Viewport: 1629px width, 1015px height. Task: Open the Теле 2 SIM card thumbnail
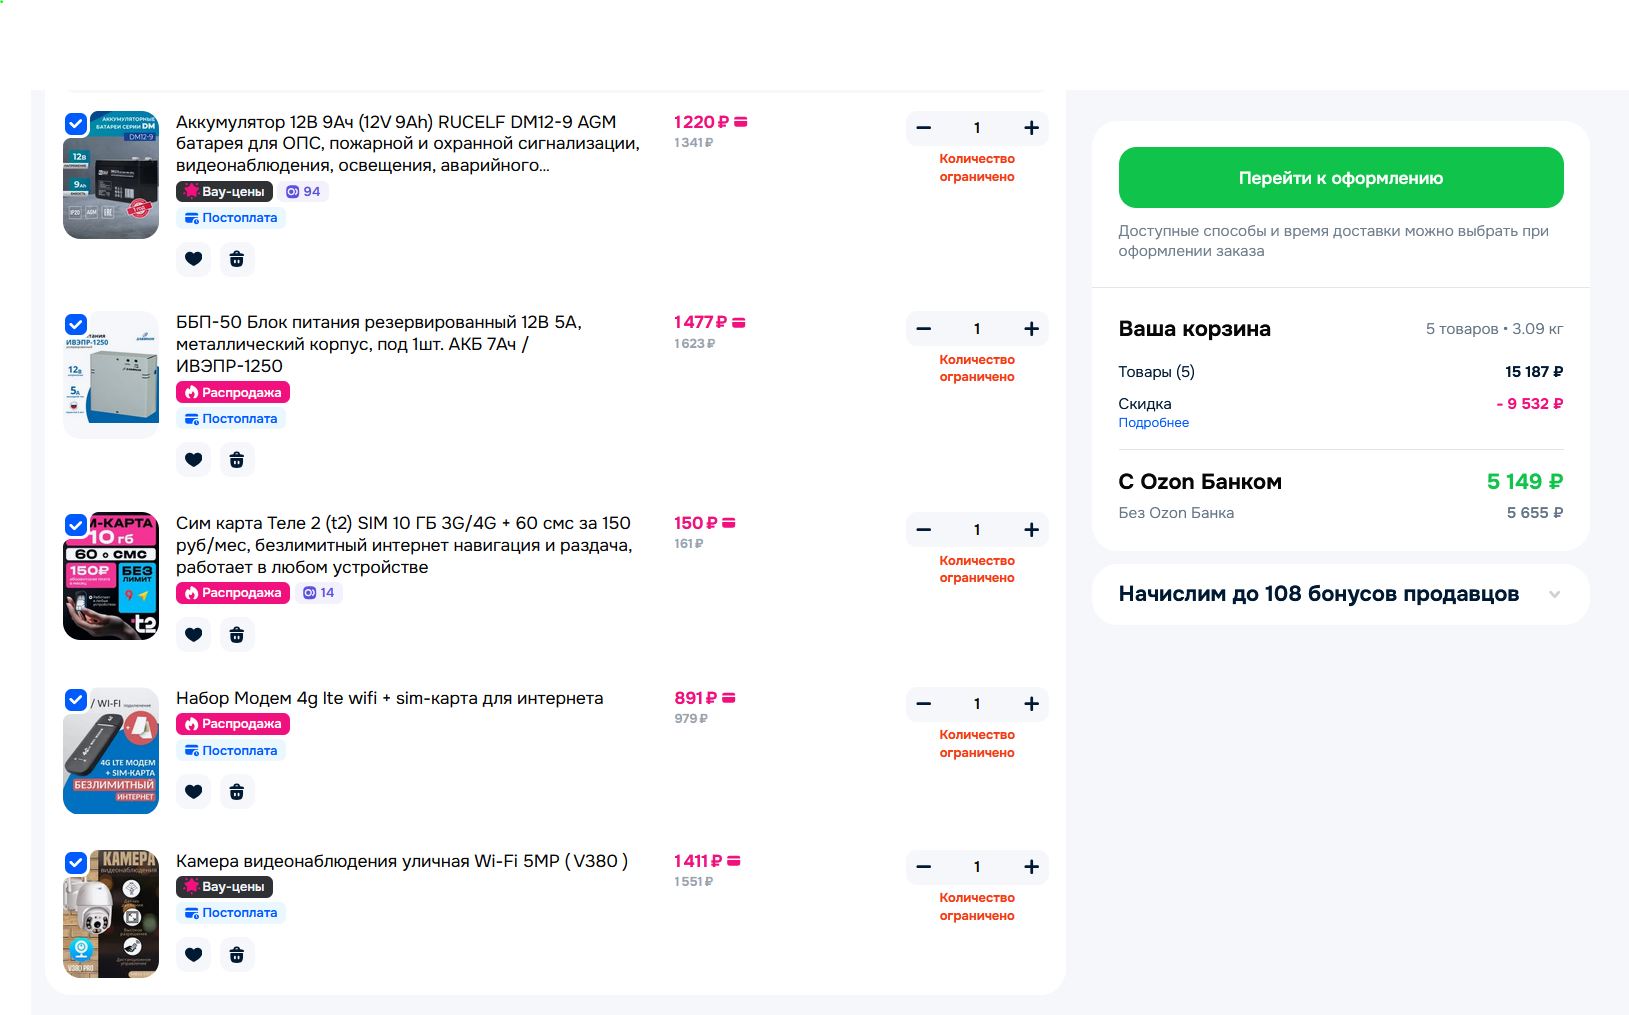[x=111, y=576]
